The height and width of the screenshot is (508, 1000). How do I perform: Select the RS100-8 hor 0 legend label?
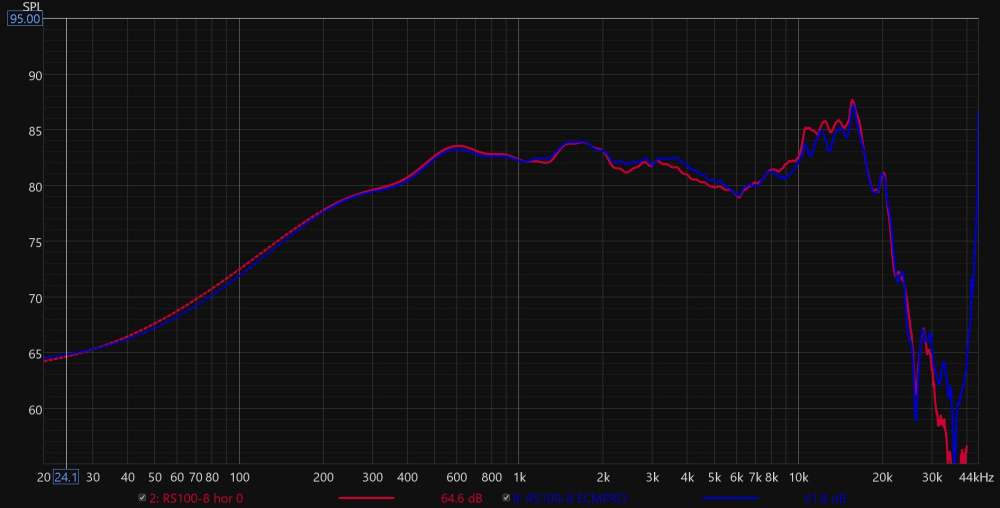coord(201,497)
